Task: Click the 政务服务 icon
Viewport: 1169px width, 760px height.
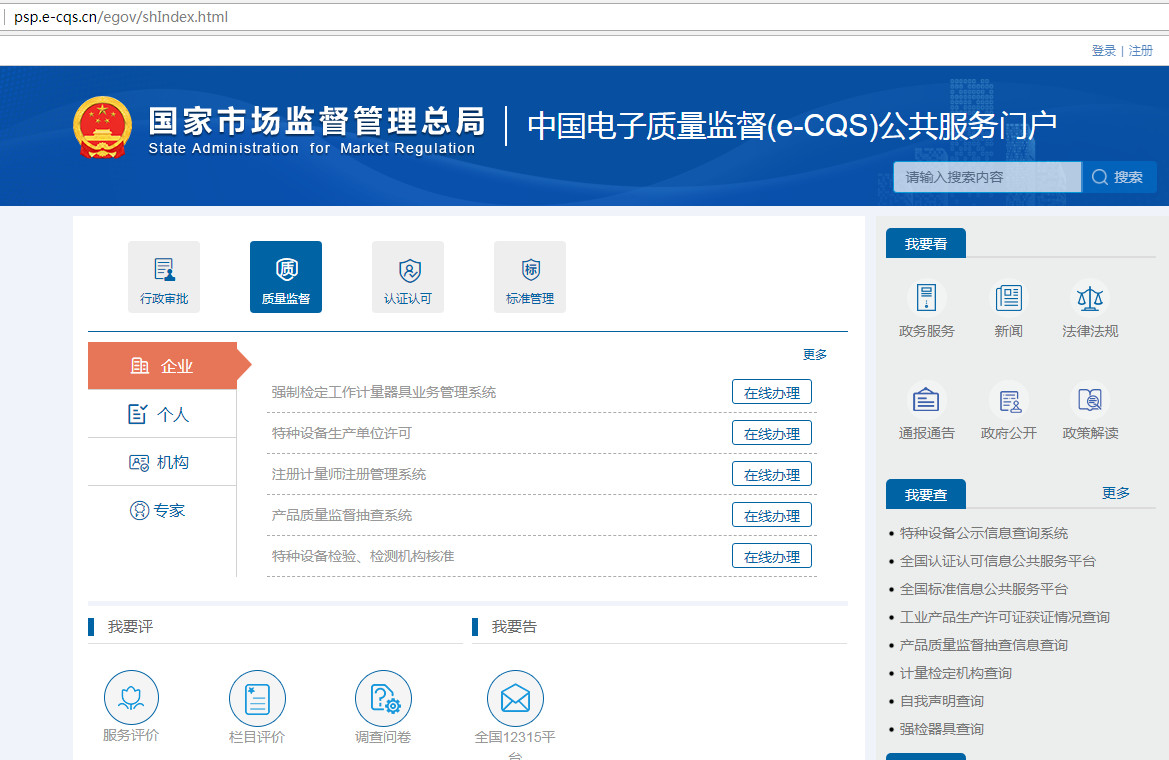Action: [927, 298]
